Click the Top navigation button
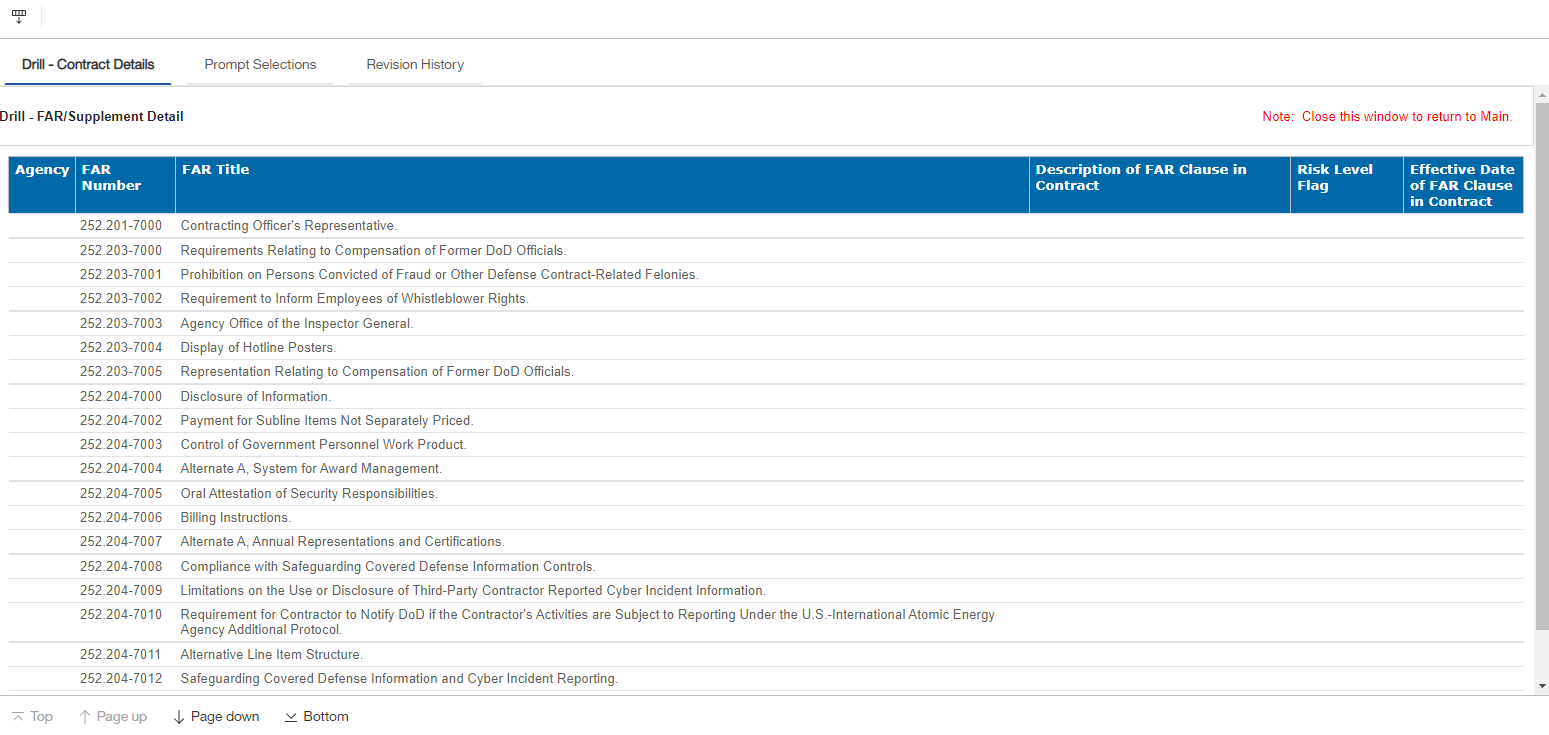Image resolution: width=1549 pixels, height=735 pixels. (32, 716)
